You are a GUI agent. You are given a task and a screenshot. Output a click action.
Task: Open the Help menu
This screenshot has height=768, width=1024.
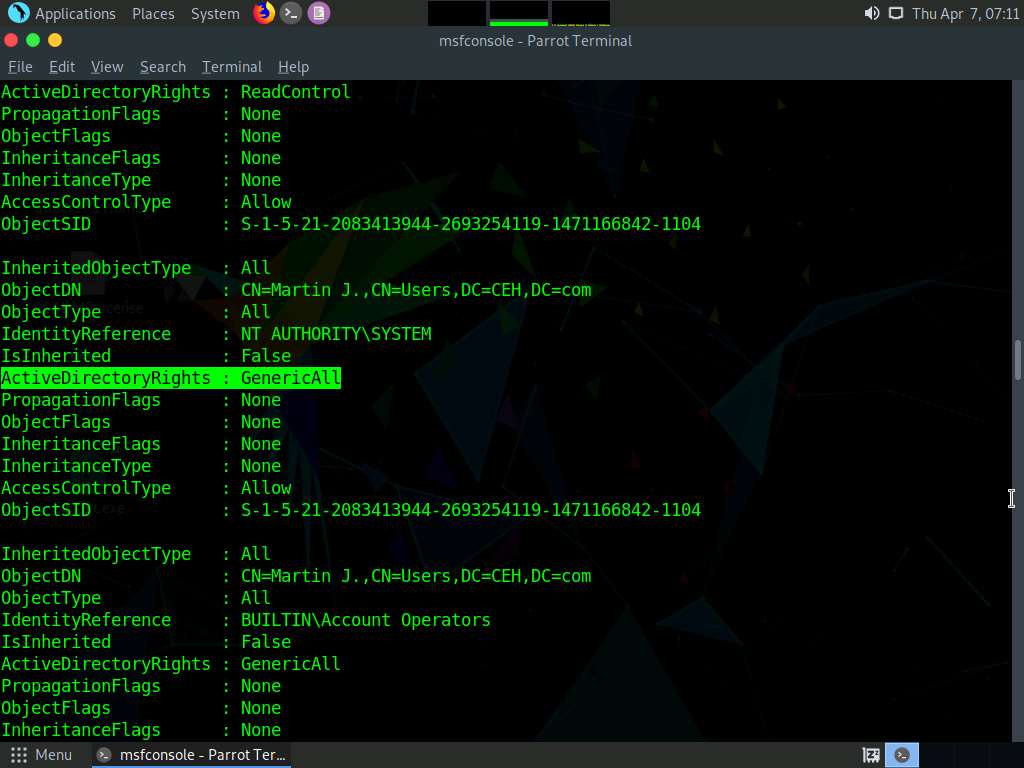coord(293,67)
